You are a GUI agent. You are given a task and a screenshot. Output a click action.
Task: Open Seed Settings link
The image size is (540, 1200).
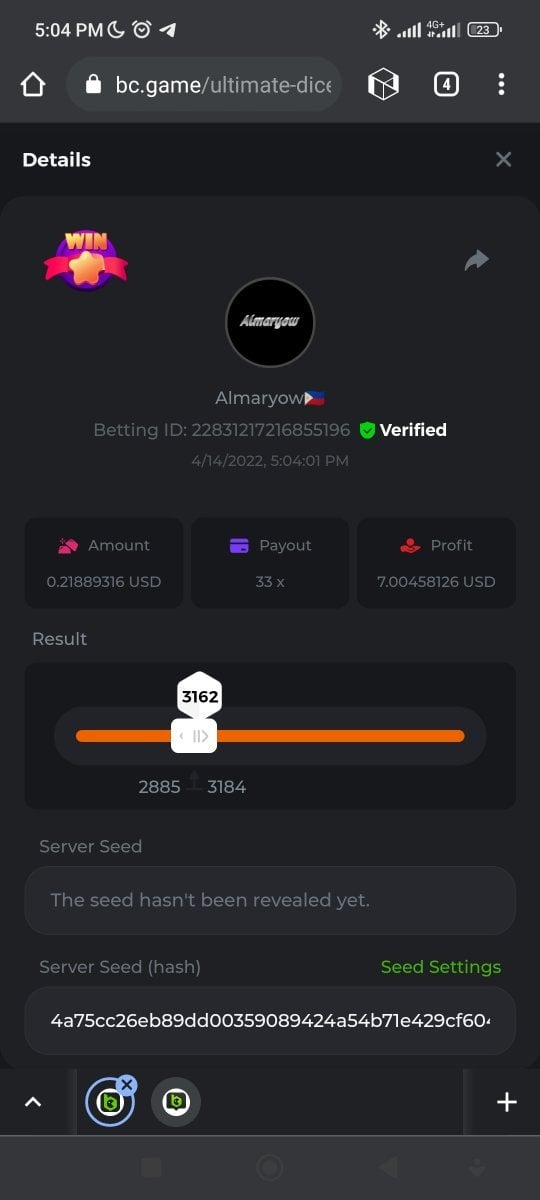coord(441,967)
